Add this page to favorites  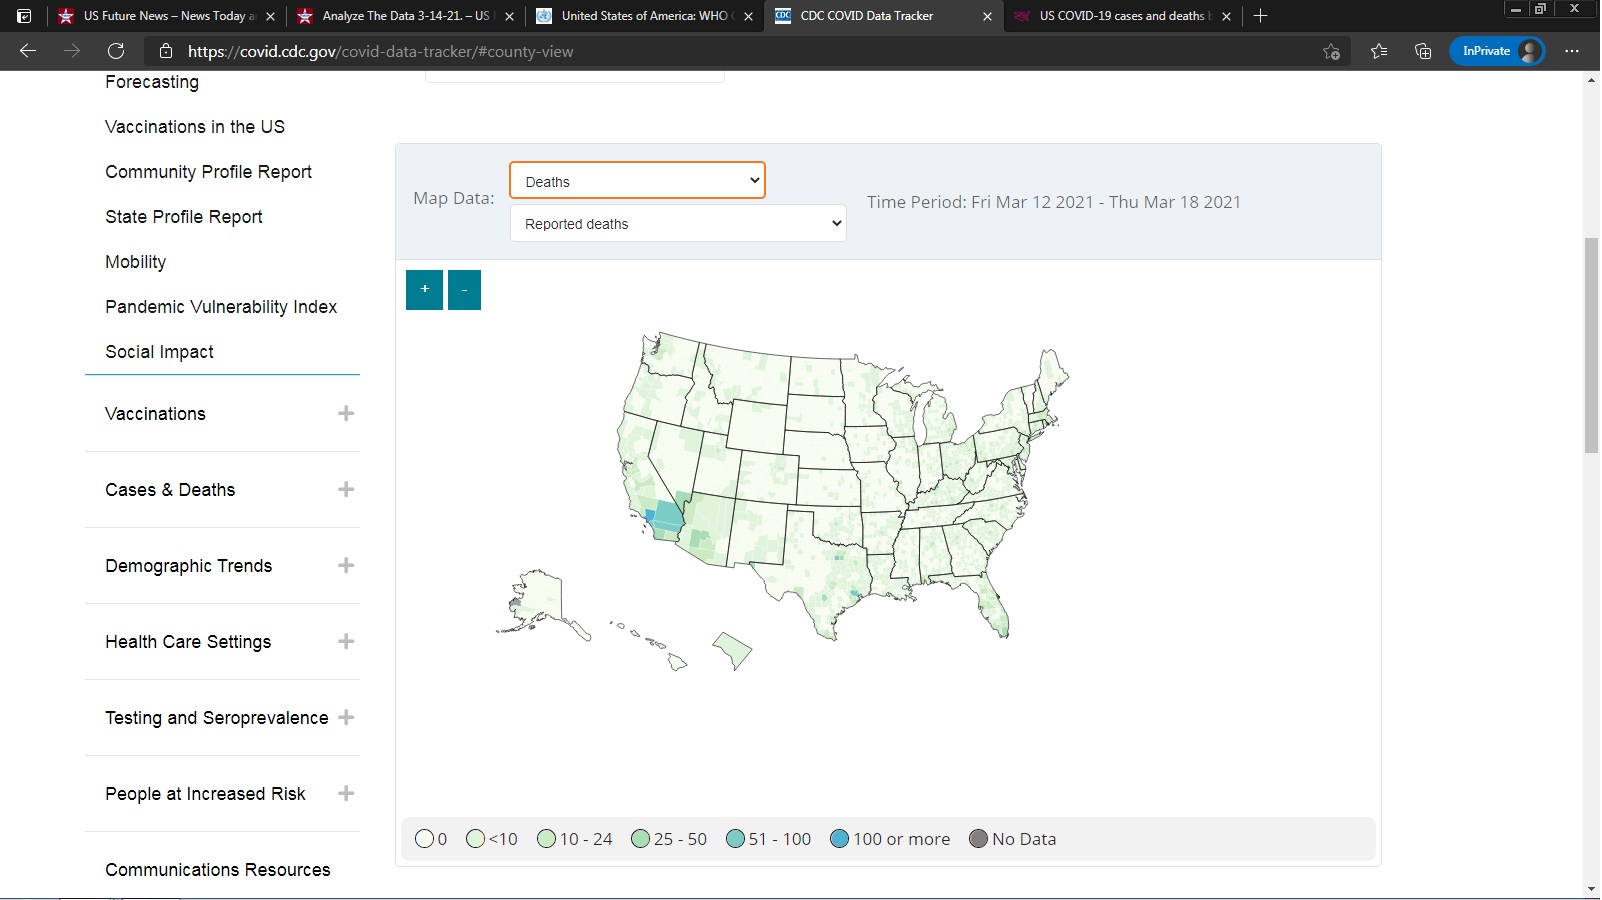[x=1331, y=51]
